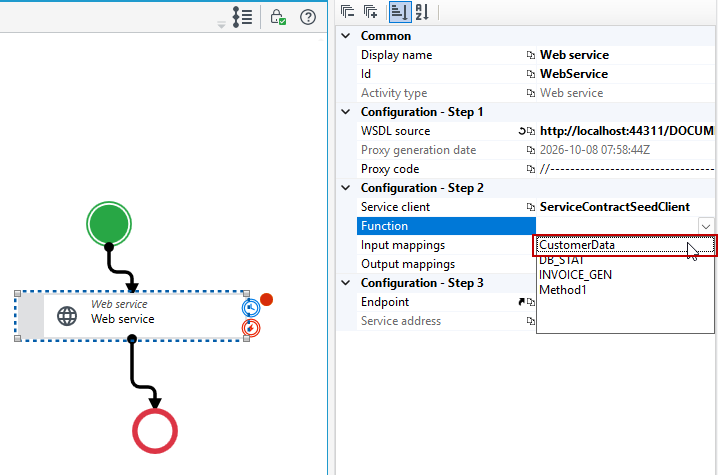Click the globe icon on Web service activity
The height and width of the screenshot is (475, 718).
pyautogui.click(x=67, y=316)
